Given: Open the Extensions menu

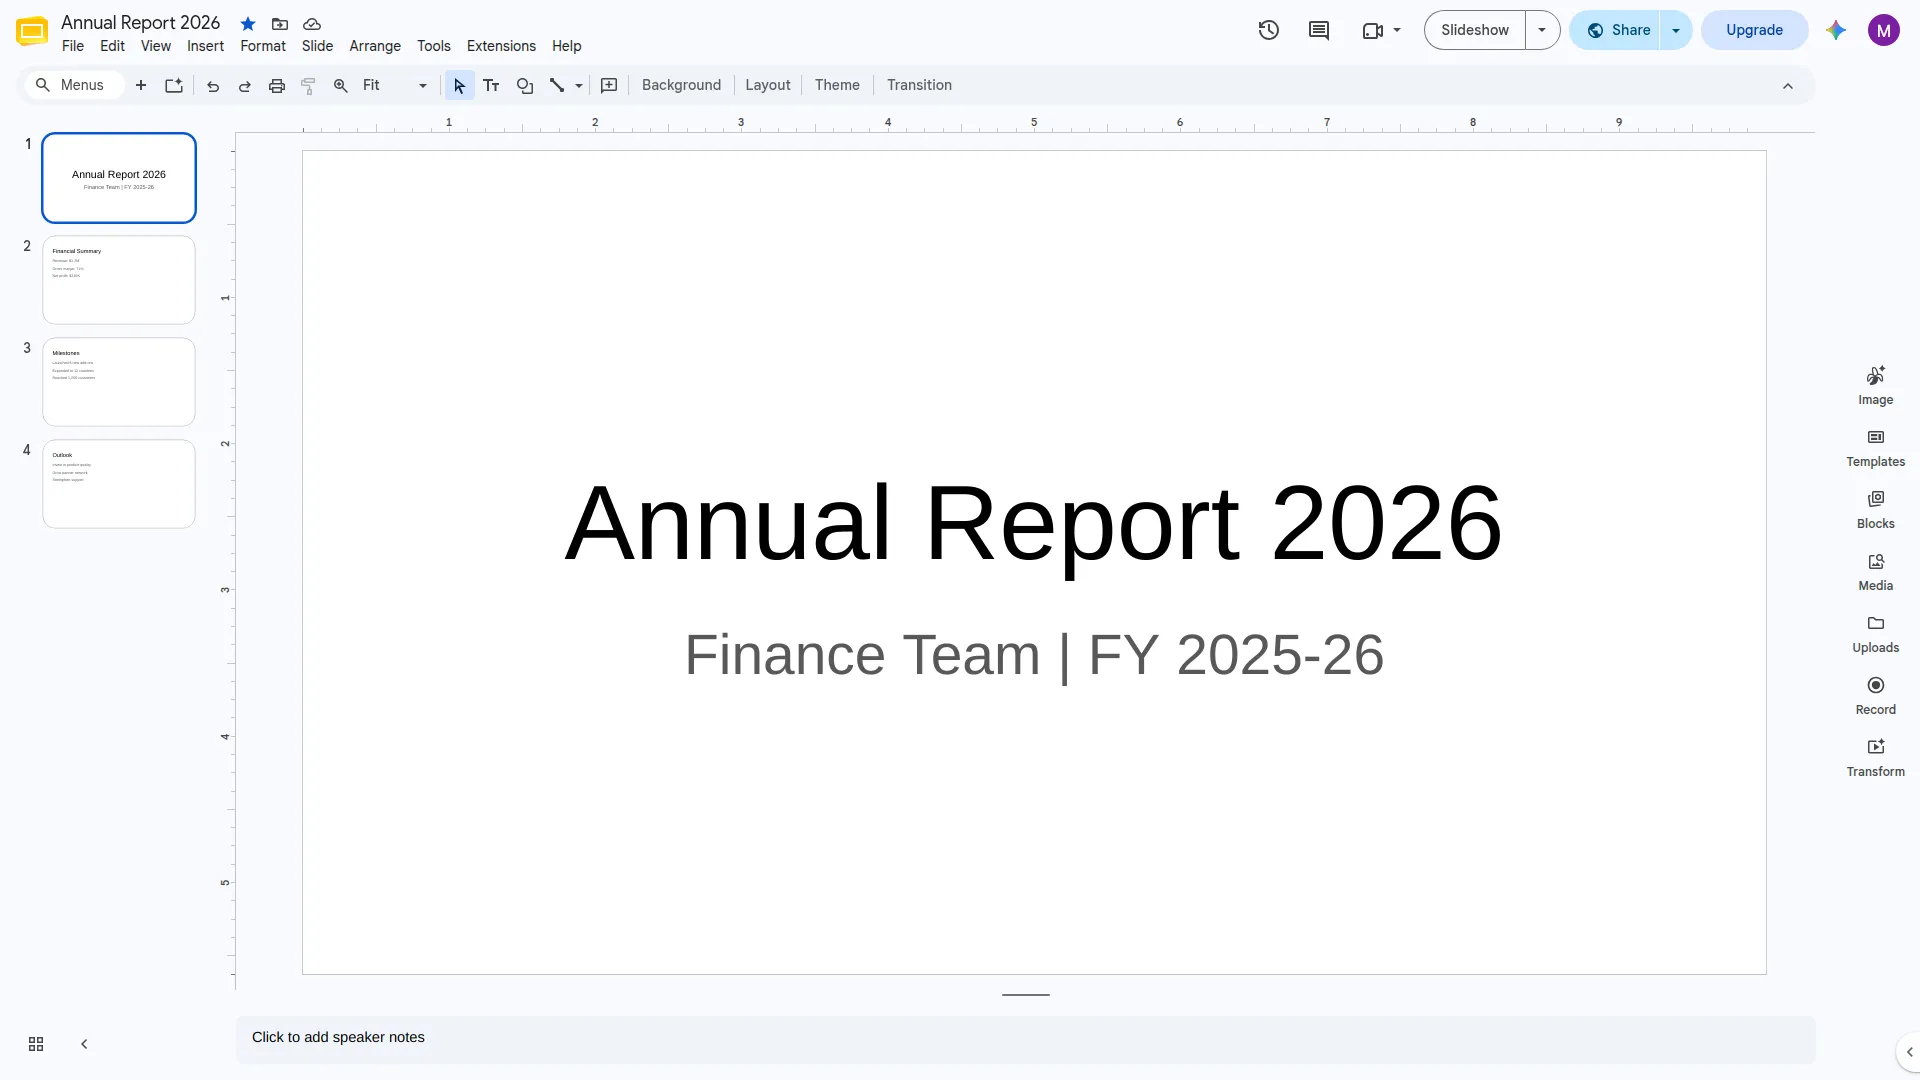Looking at the screenshot, I should pos(501,46).
